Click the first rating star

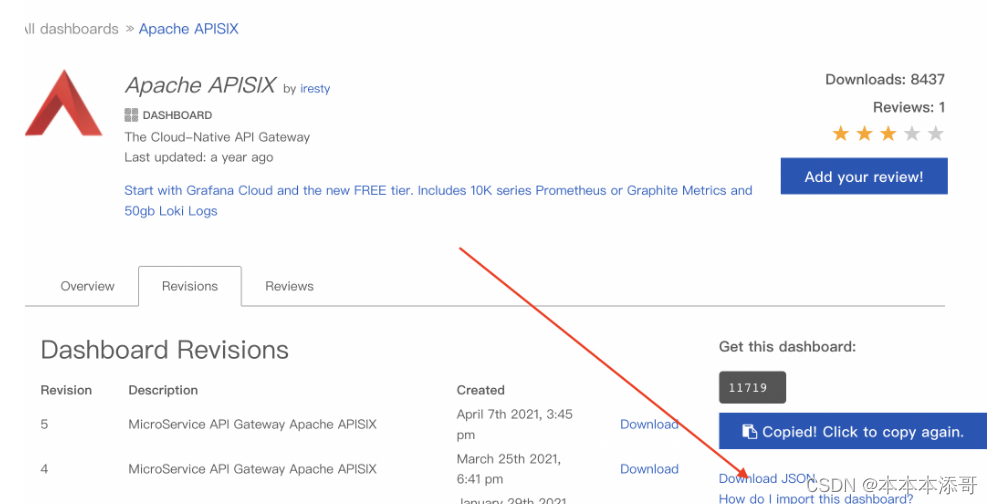[840, 134]
